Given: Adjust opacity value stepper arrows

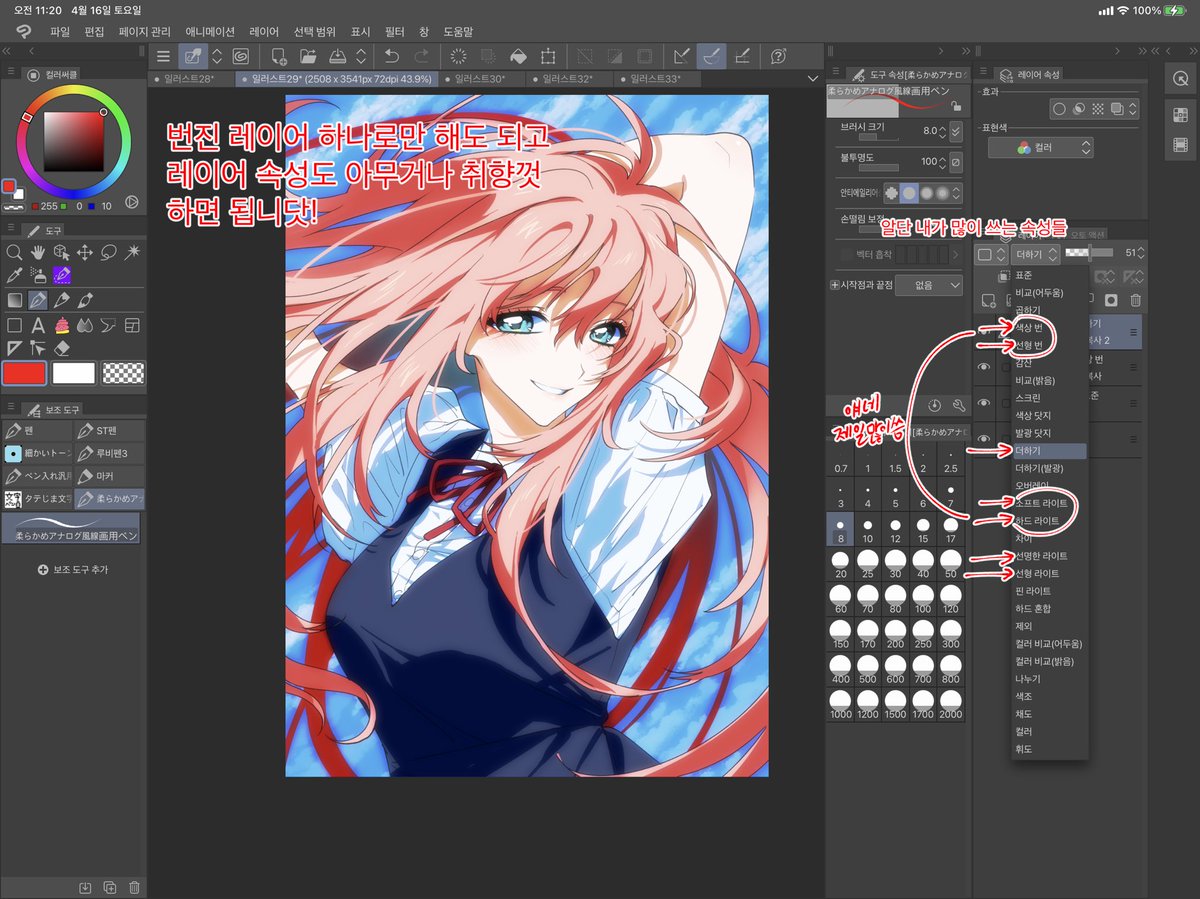Looking at the screenshot, I should (x=942, y=162).
